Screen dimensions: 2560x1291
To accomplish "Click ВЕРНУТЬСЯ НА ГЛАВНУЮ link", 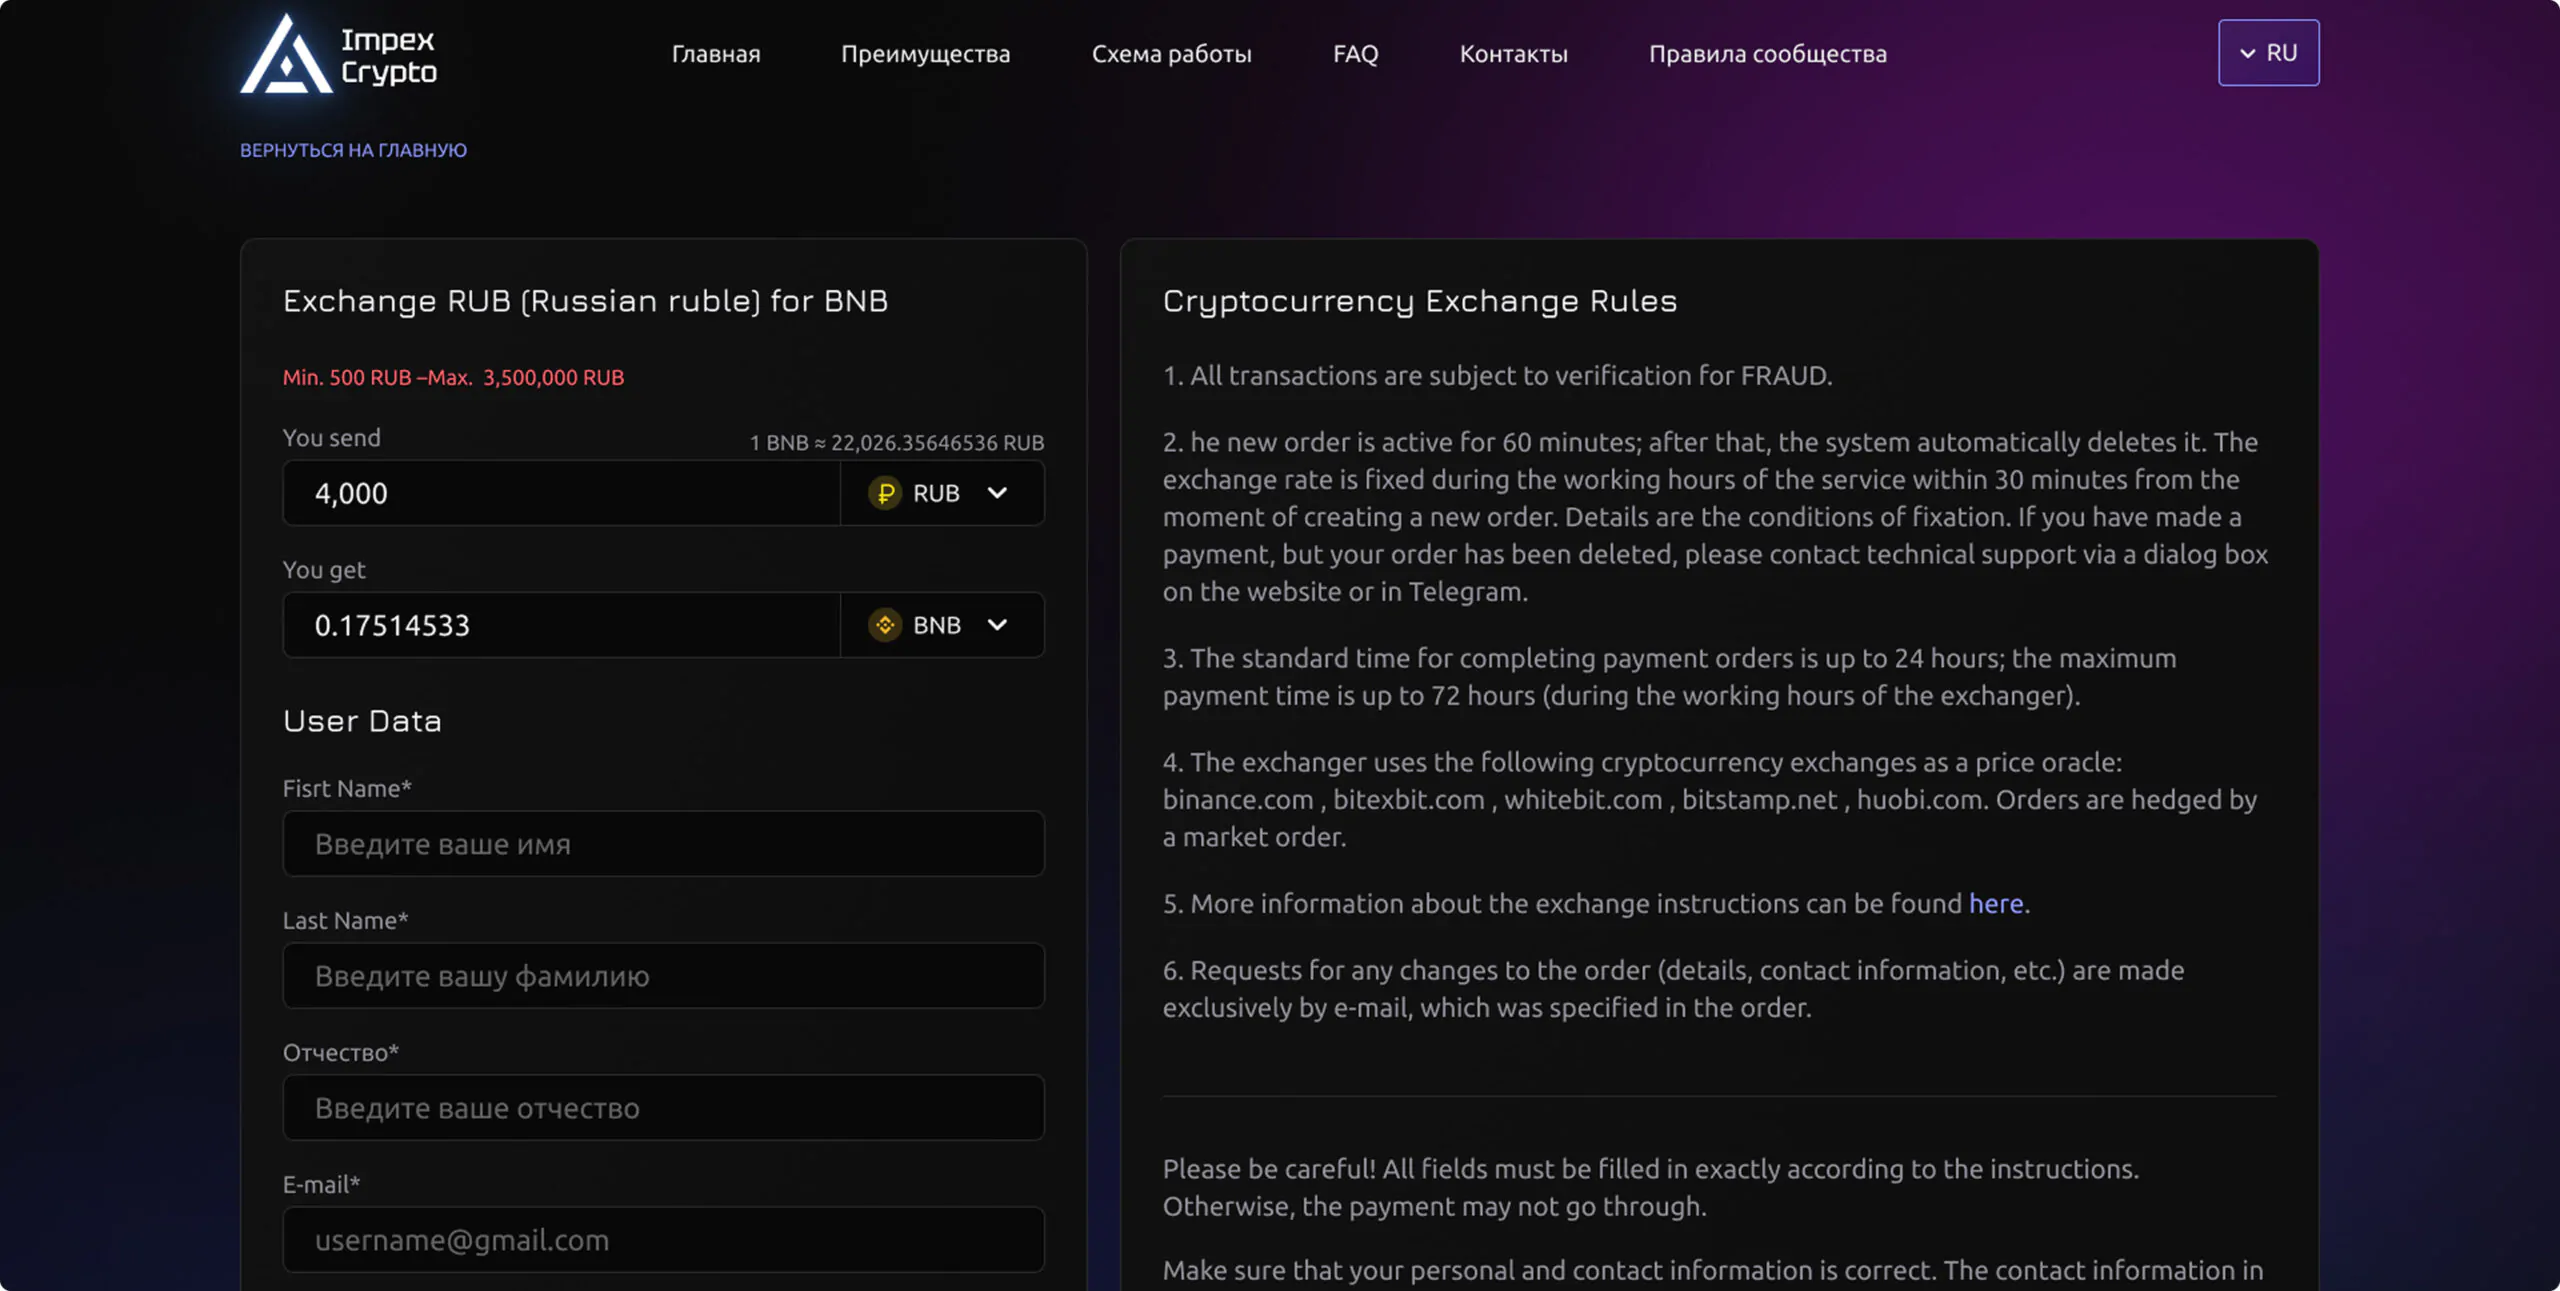I will [353, 150].
